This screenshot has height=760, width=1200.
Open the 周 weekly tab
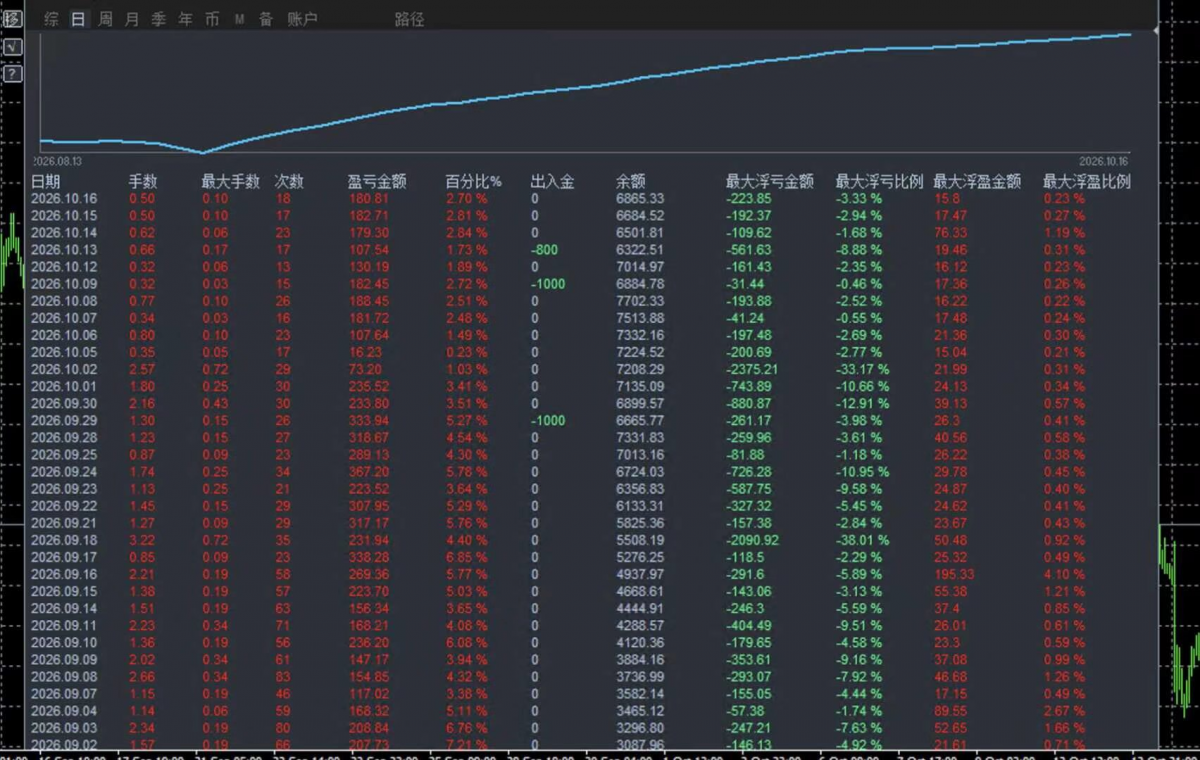point(106,19)
